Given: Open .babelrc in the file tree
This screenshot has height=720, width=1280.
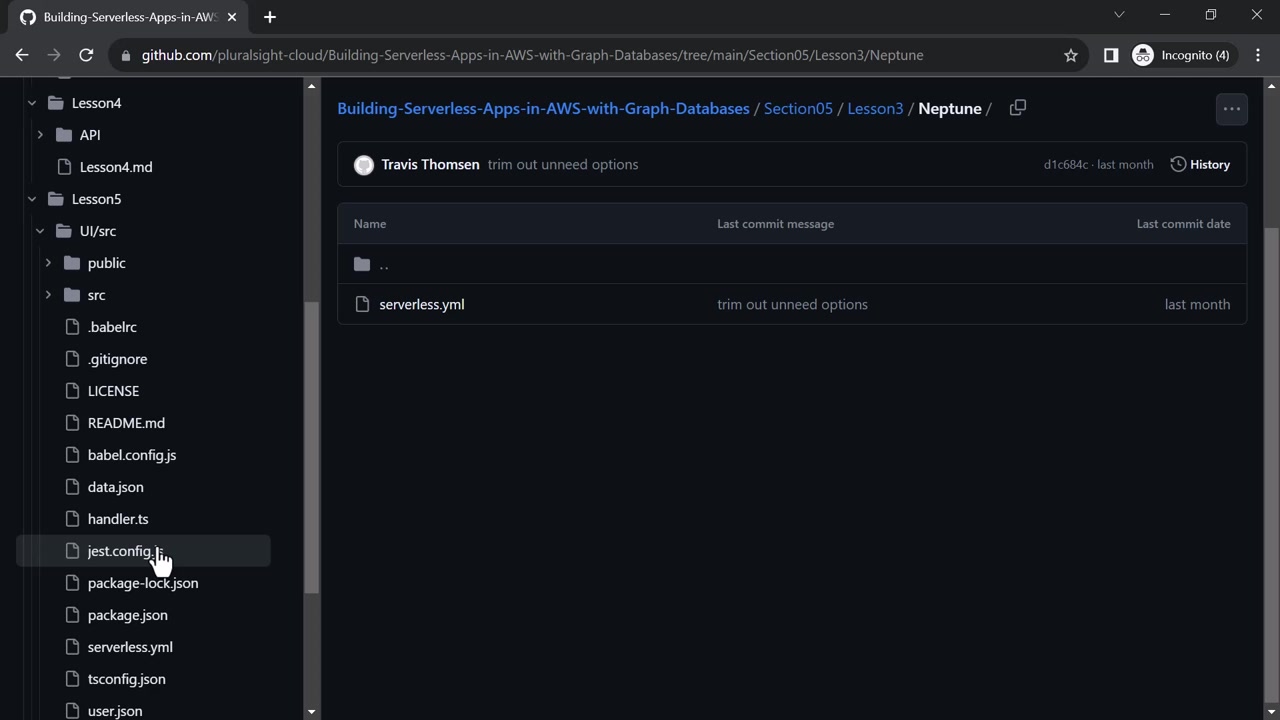Looking at the screenshot, I should click(112, 327).
